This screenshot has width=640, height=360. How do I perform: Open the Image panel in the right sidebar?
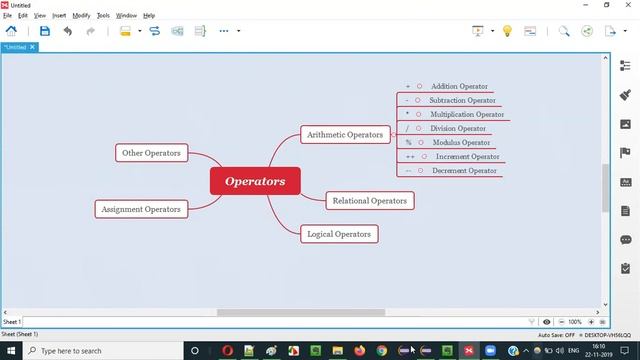[x=625, y=124]
